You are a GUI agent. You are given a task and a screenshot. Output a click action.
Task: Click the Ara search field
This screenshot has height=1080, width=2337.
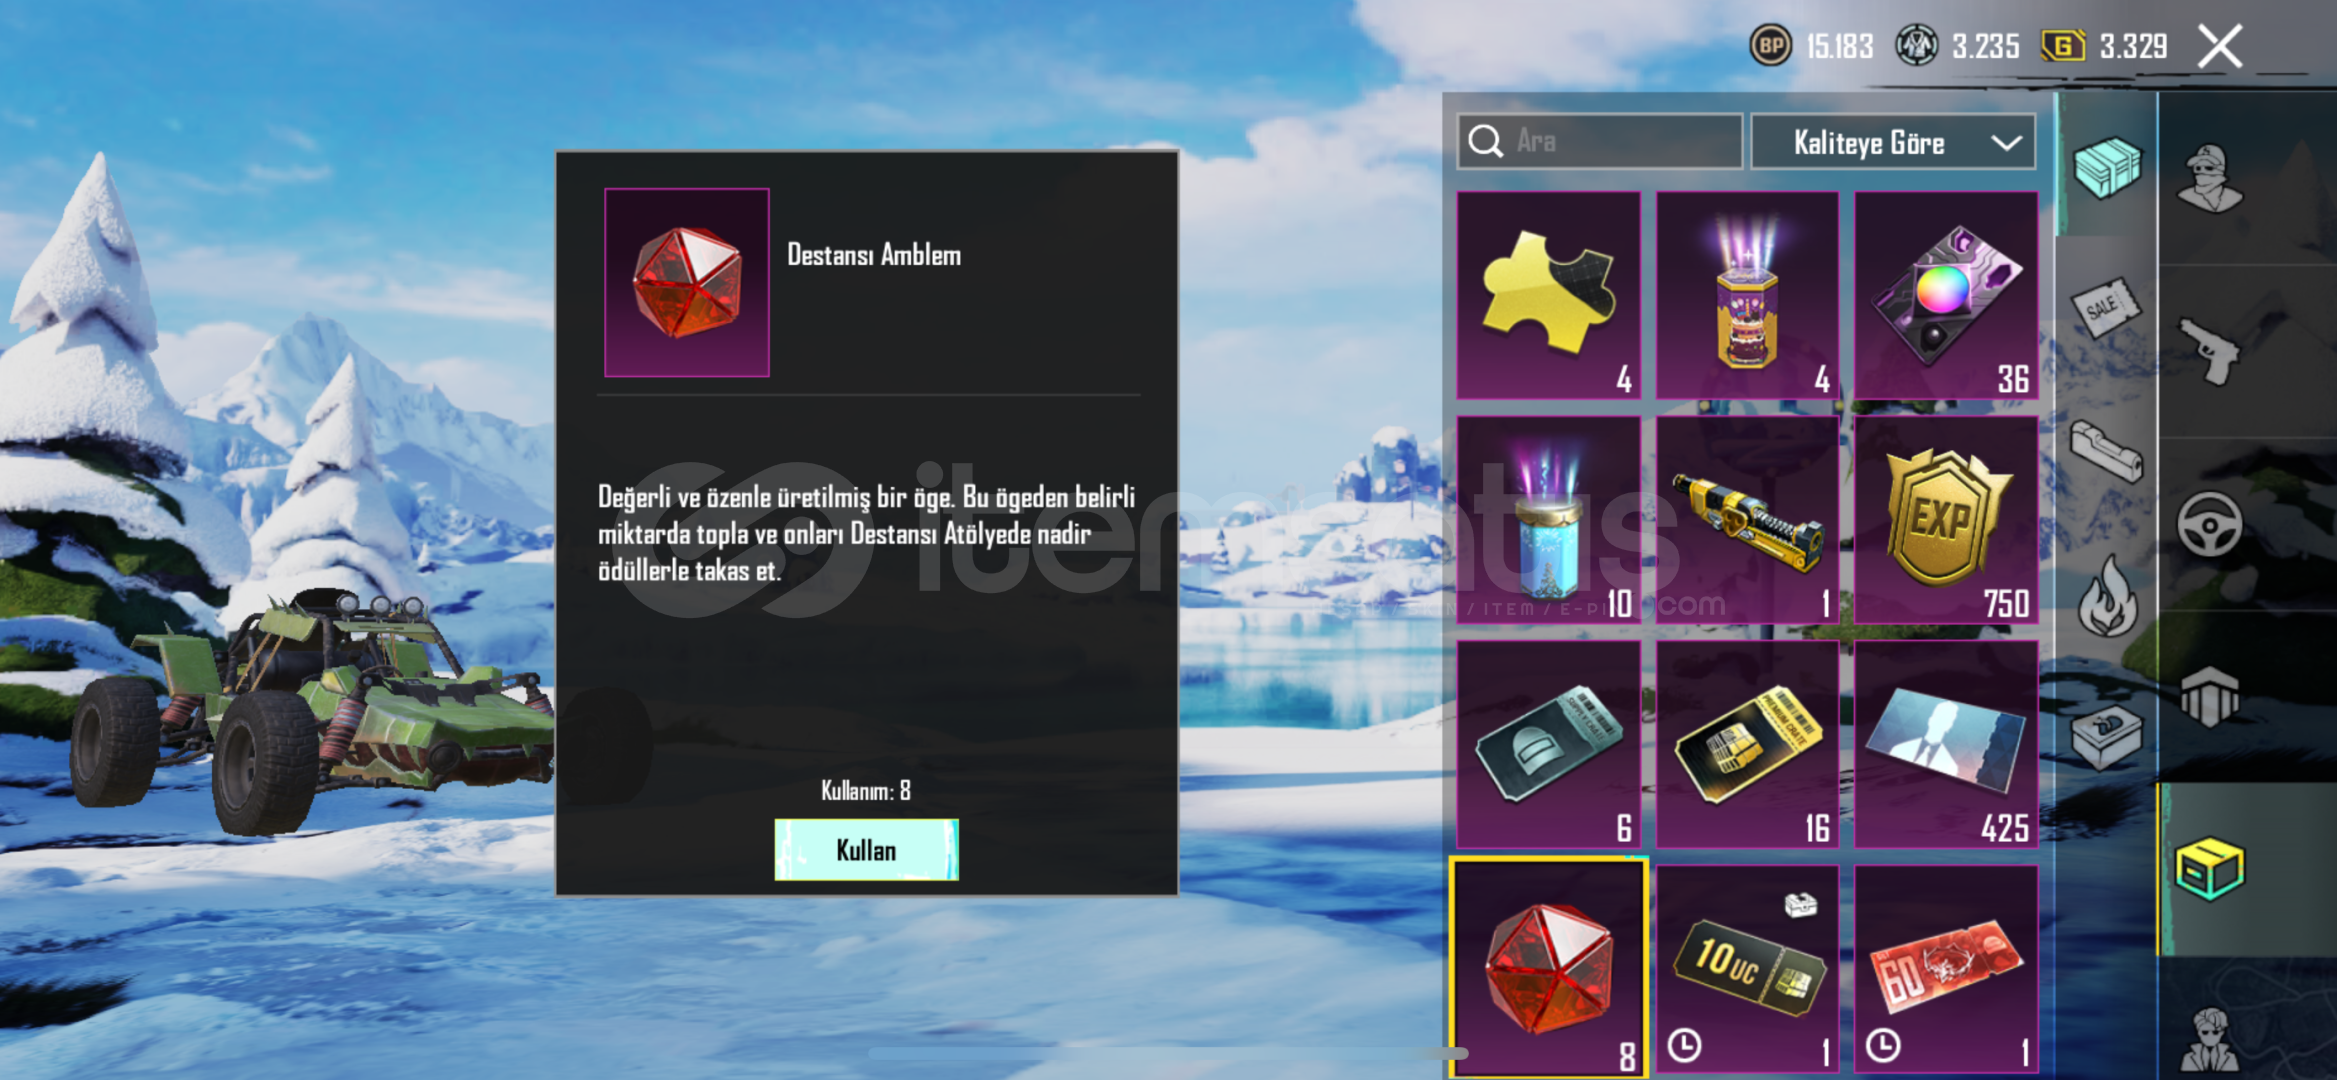point(1600,141)
